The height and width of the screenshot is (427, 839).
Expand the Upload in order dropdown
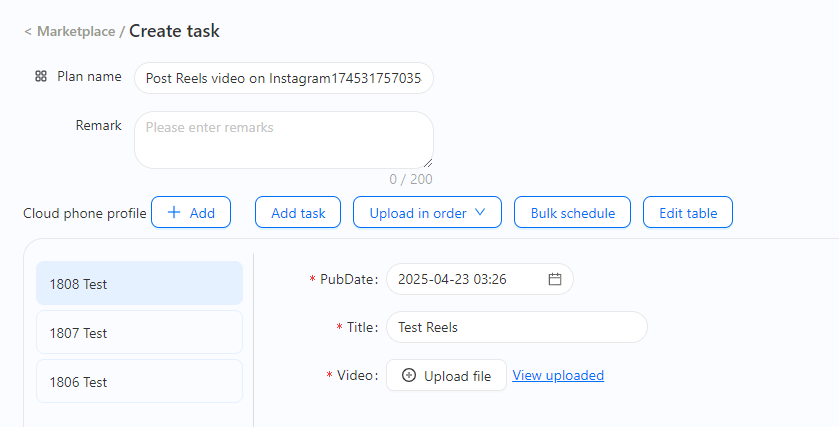coord(428,212)
